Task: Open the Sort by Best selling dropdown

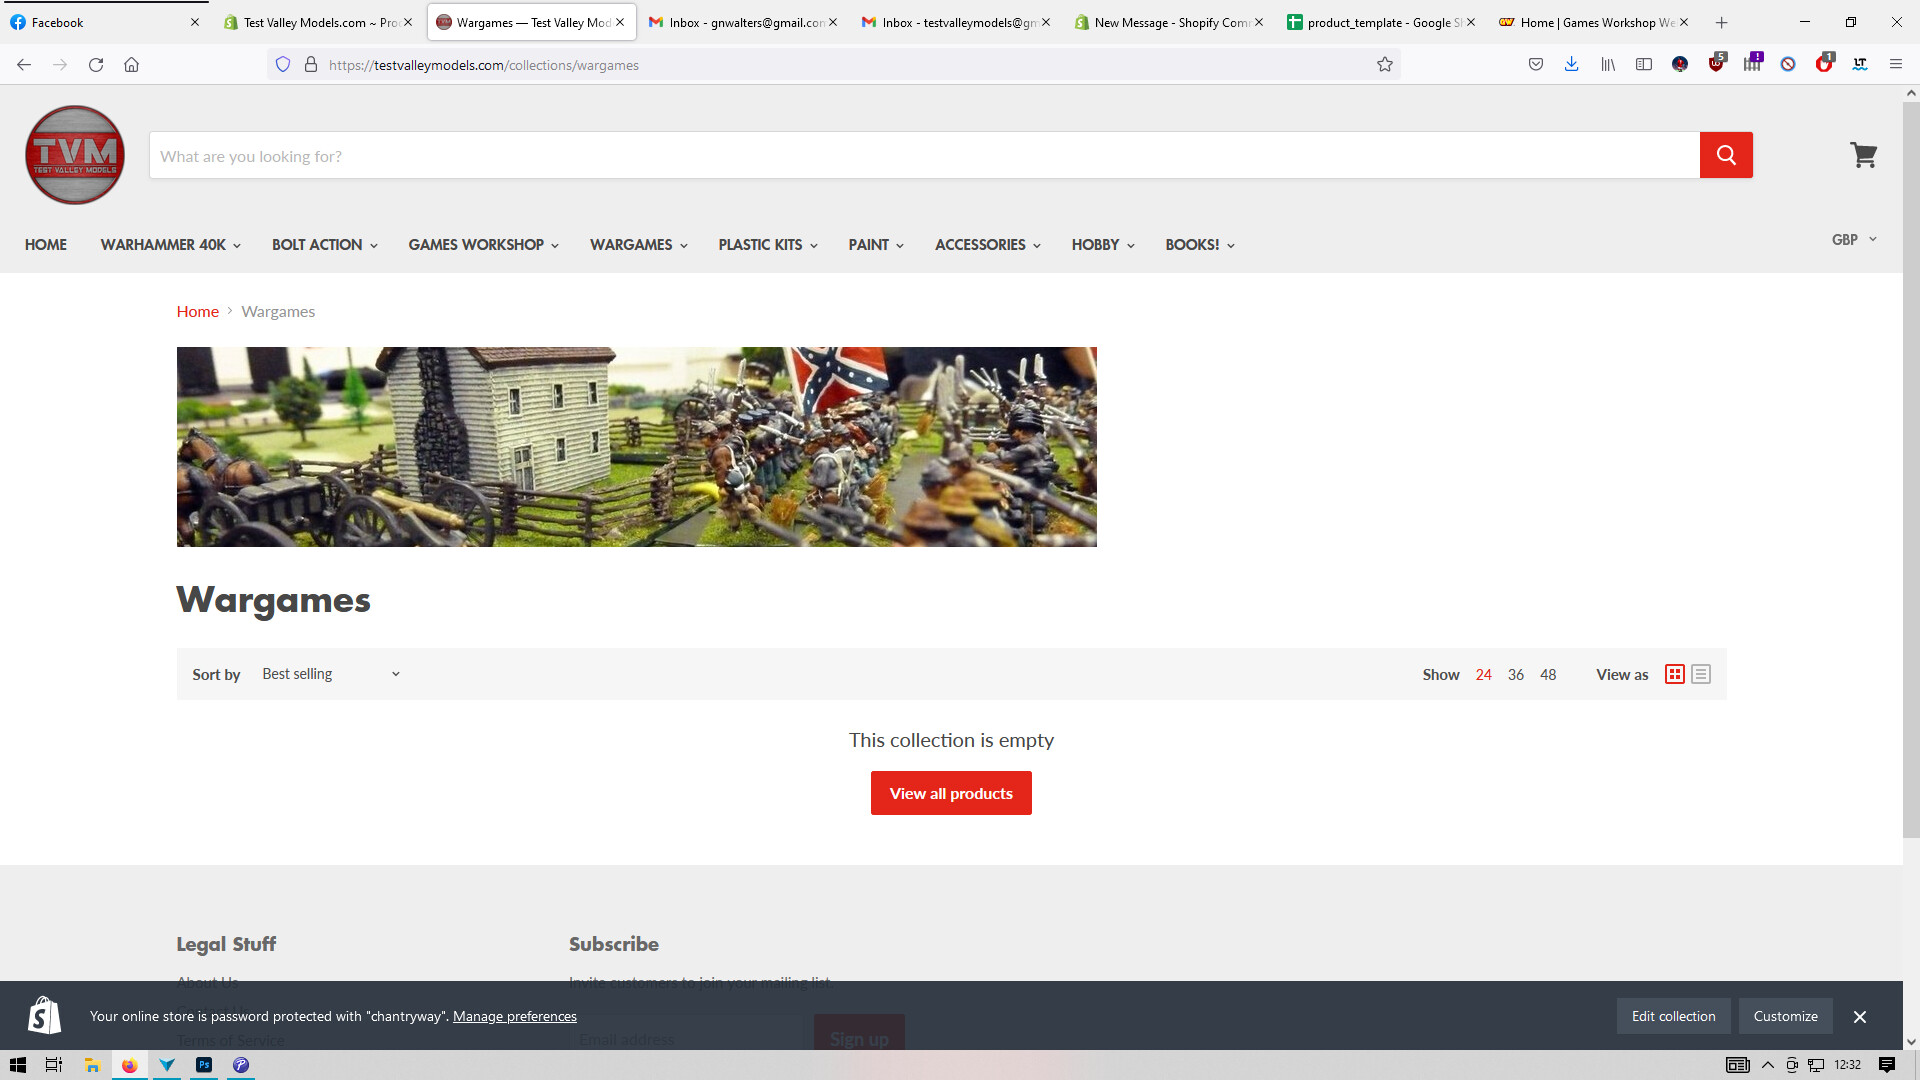Action: (330, 675)
